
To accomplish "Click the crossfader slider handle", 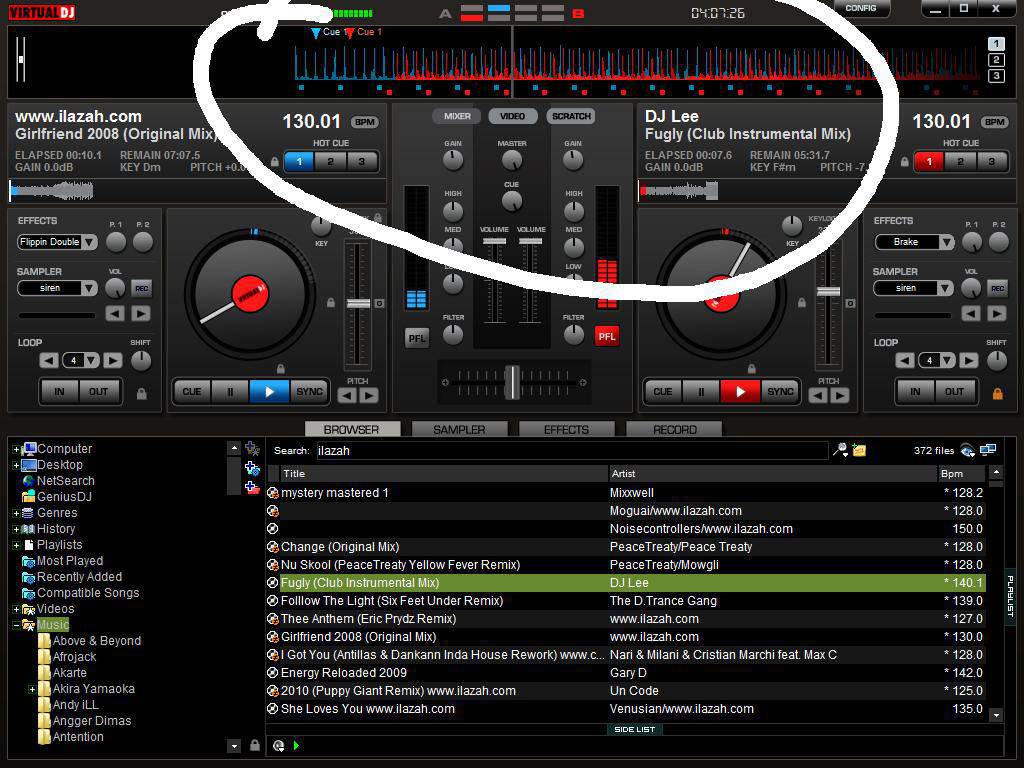I will pyautogui.click(x=513, y=382).
